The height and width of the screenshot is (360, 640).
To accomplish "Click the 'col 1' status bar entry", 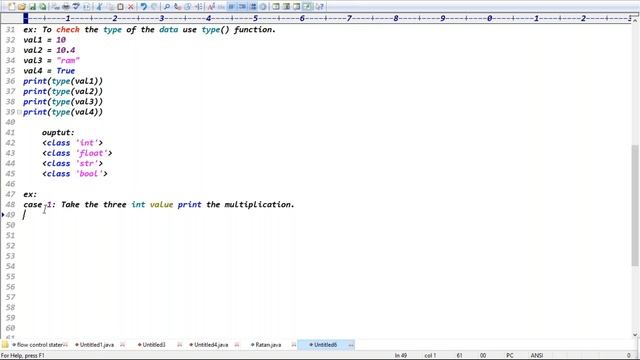I will [430, 356].
